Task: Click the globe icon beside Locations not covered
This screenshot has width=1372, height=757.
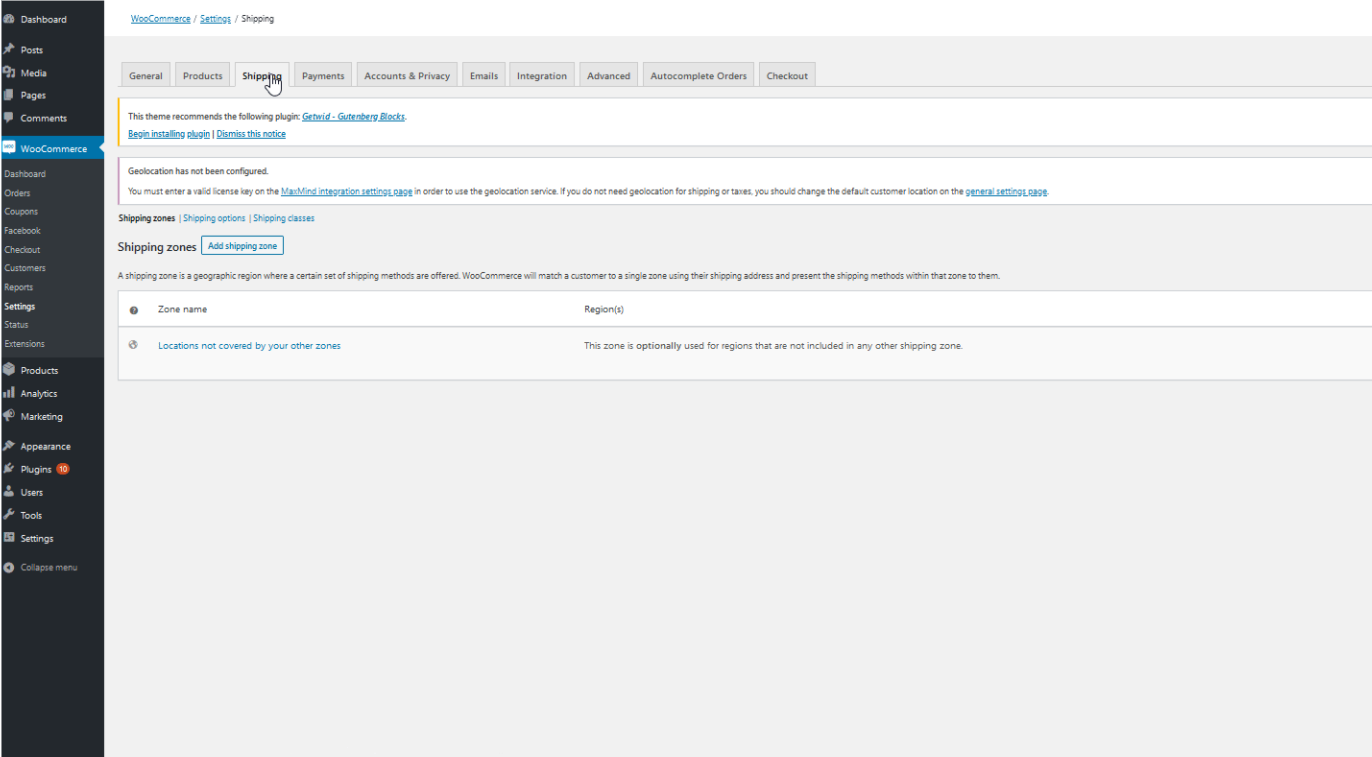Action: 133,345
